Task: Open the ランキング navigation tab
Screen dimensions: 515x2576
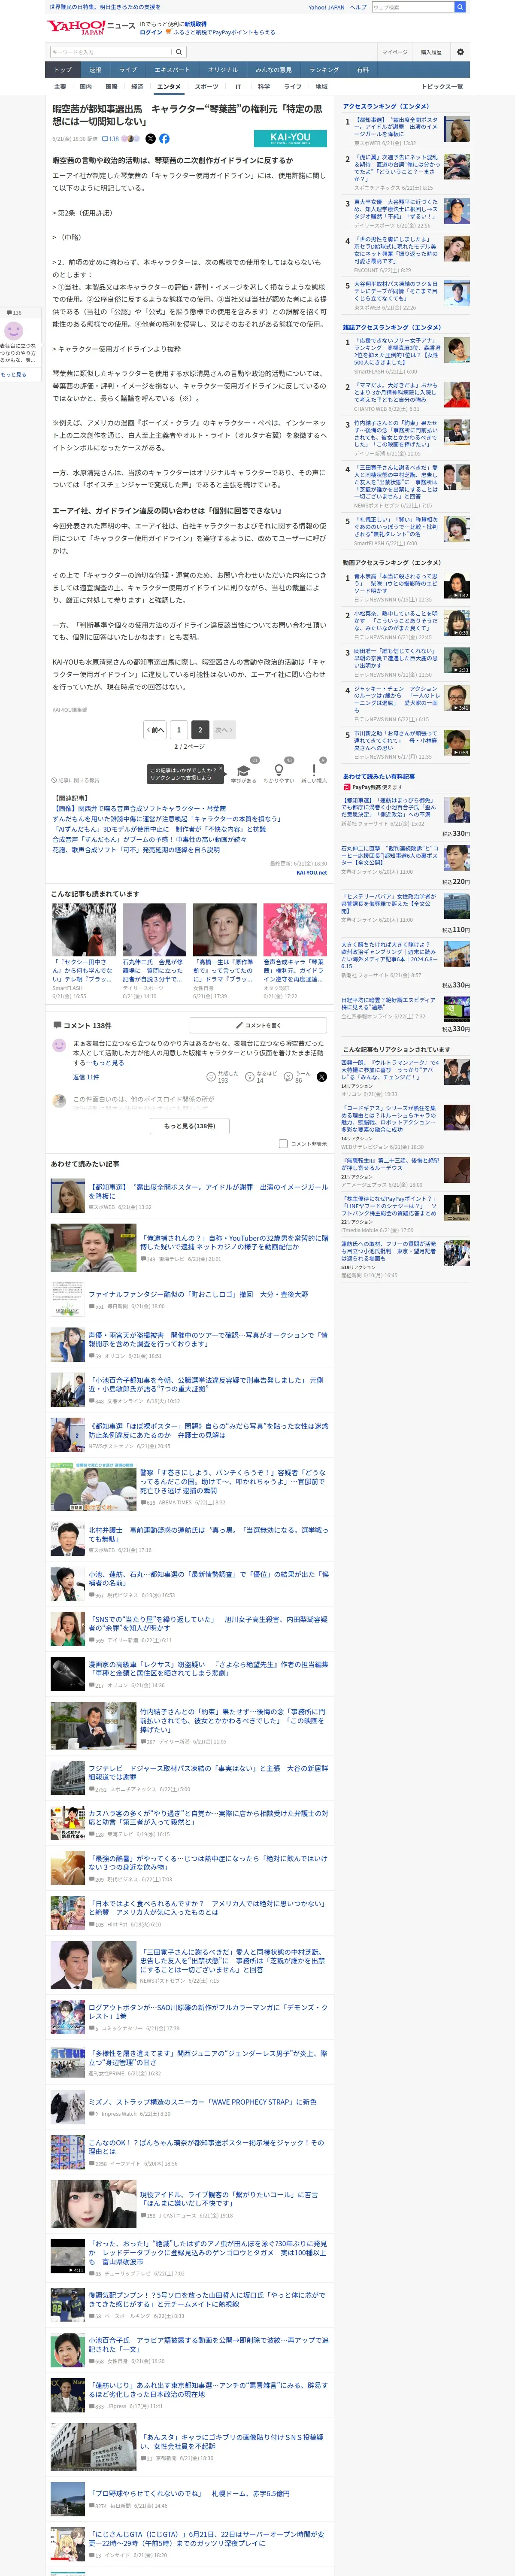Action: pyautogui.click(x=324, y=70)
